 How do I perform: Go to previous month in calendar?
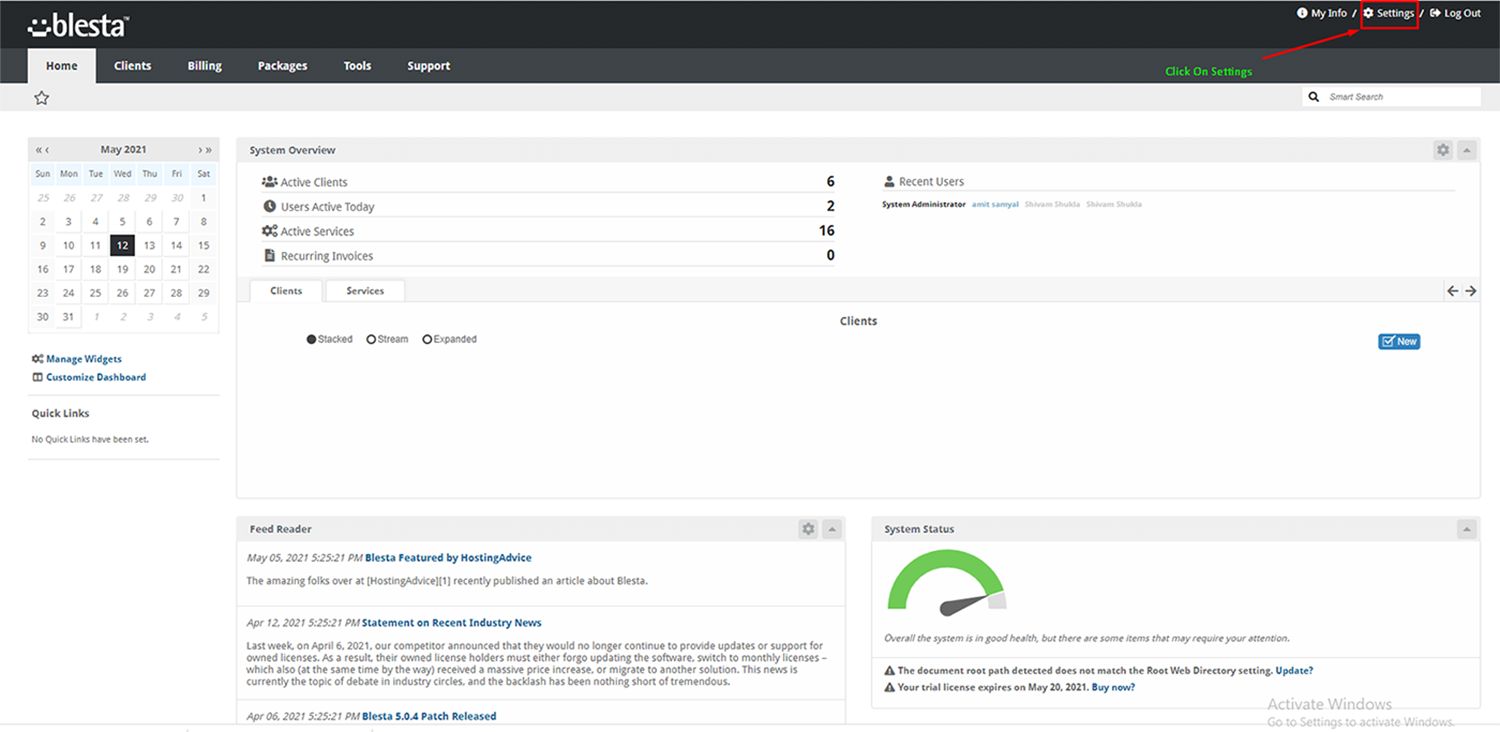click(47, 150)
